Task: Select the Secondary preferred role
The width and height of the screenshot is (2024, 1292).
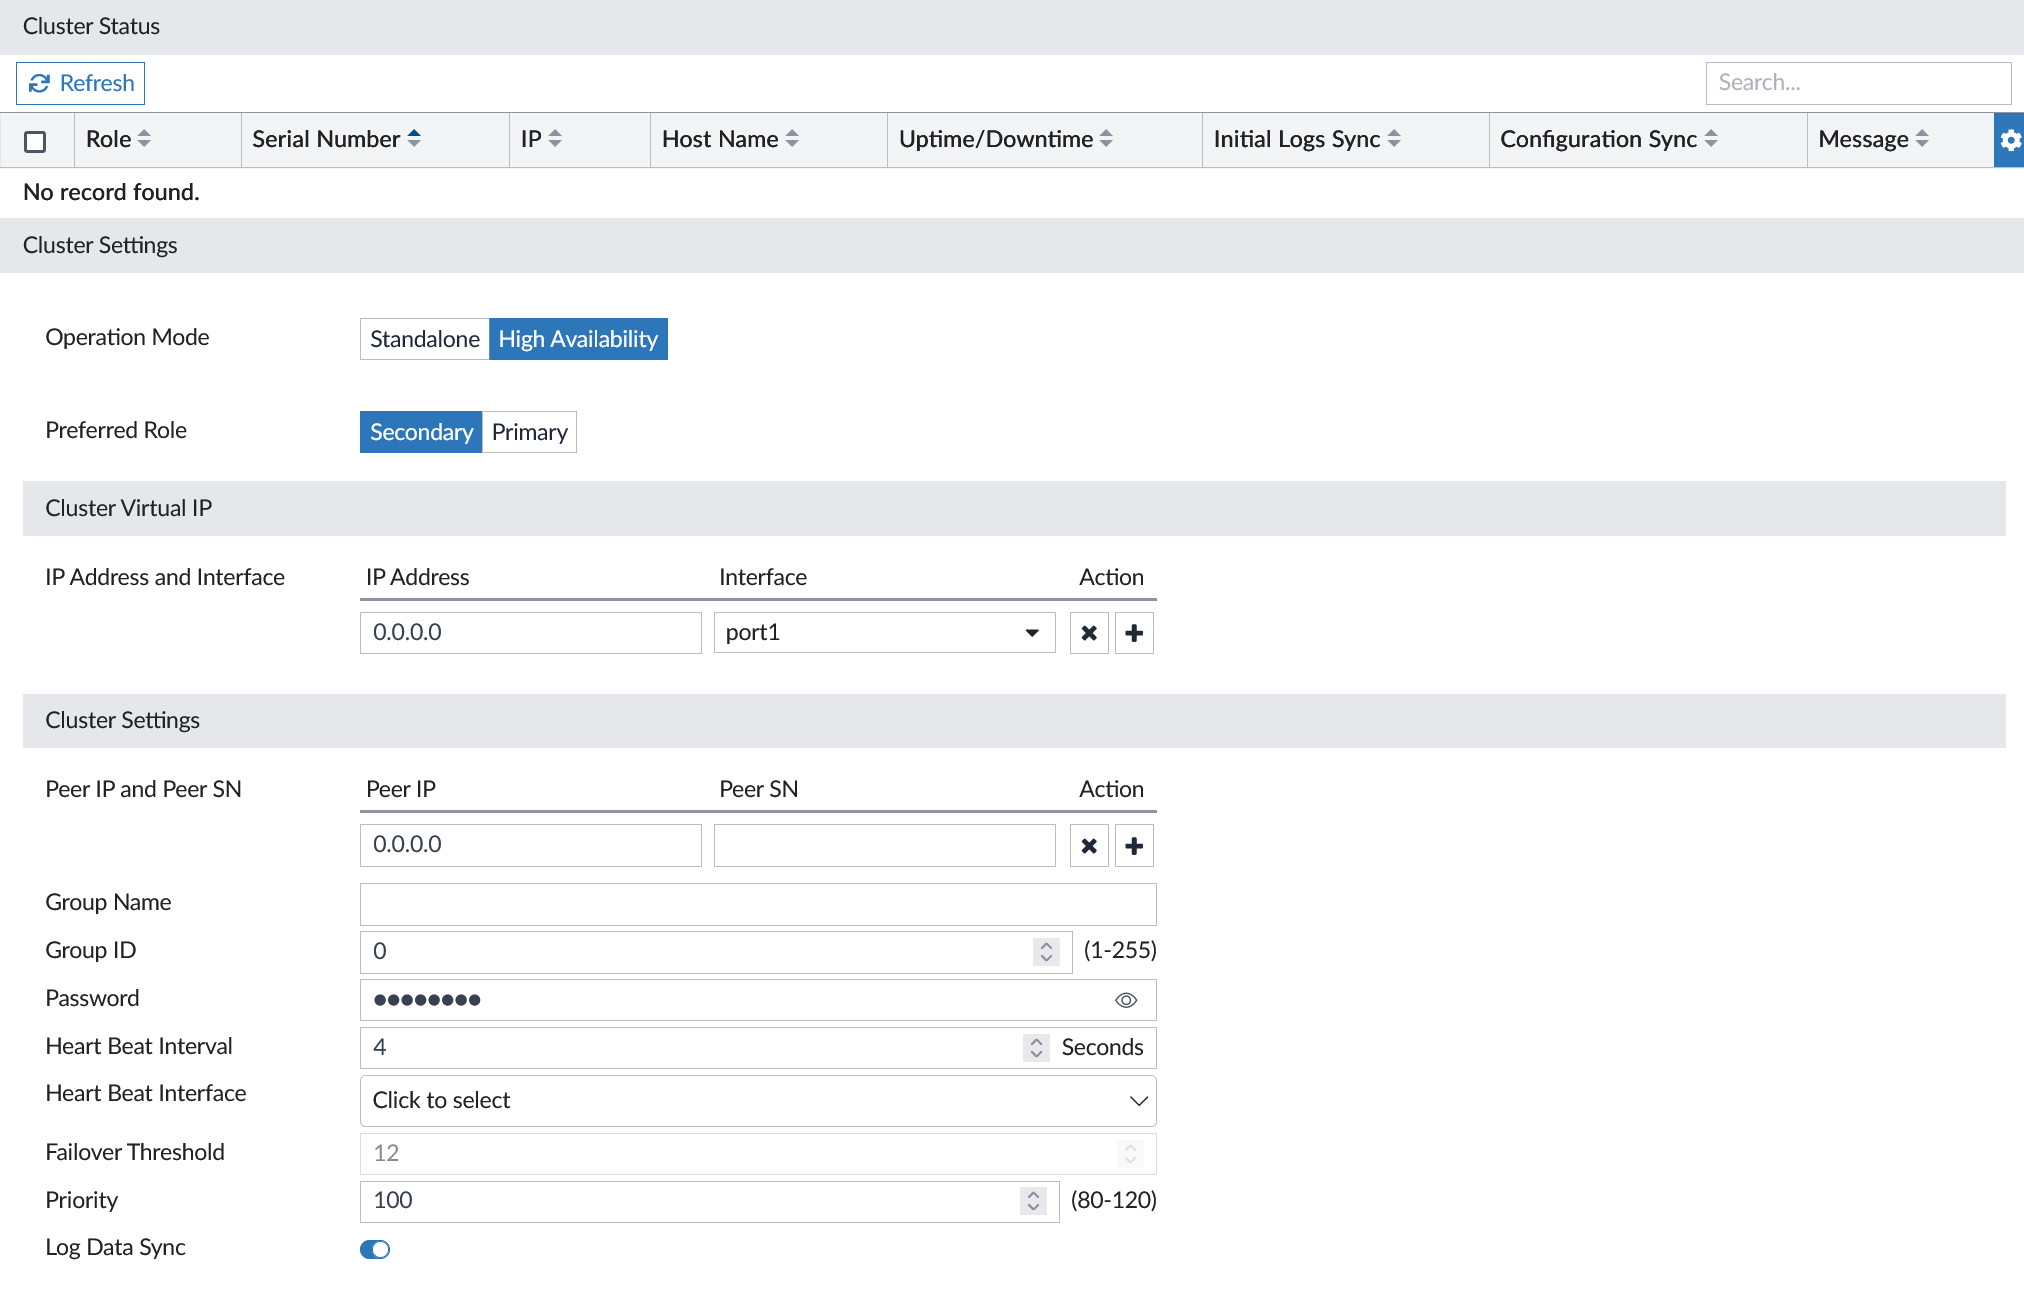Action: click(x=421, y=432)
